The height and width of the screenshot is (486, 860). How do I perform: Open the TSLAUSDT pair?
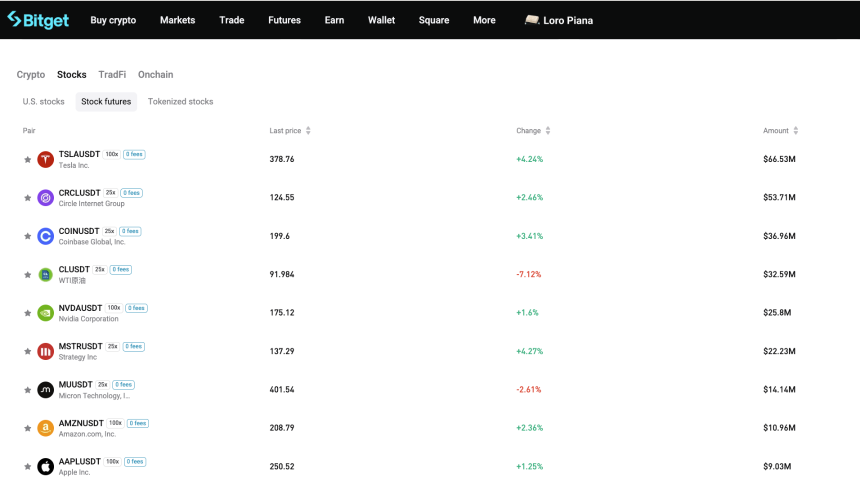tap(80, 154)
